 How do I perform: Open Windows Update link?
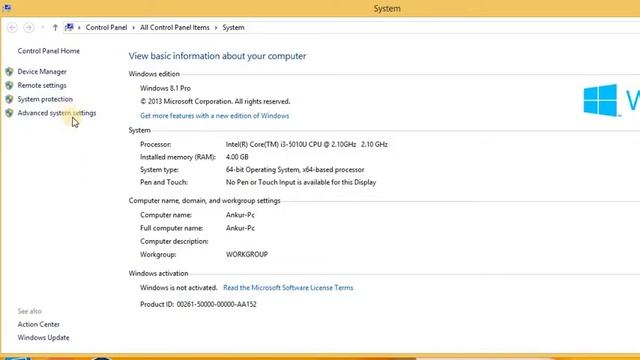(x=43, y=338)
